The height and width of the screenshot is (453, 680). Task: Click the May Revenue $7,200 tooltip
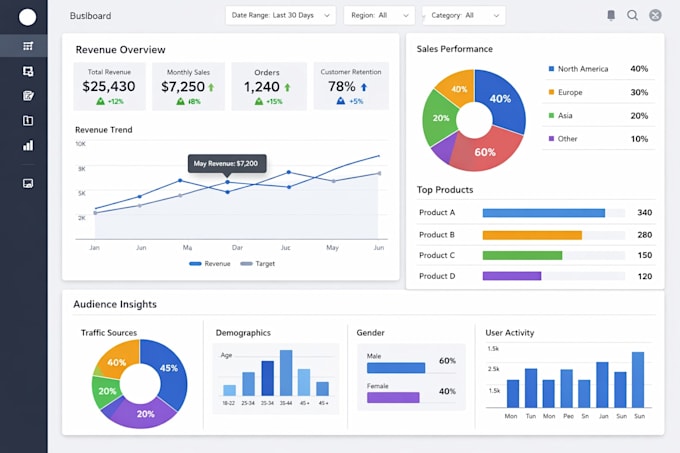tap(227, 163)
